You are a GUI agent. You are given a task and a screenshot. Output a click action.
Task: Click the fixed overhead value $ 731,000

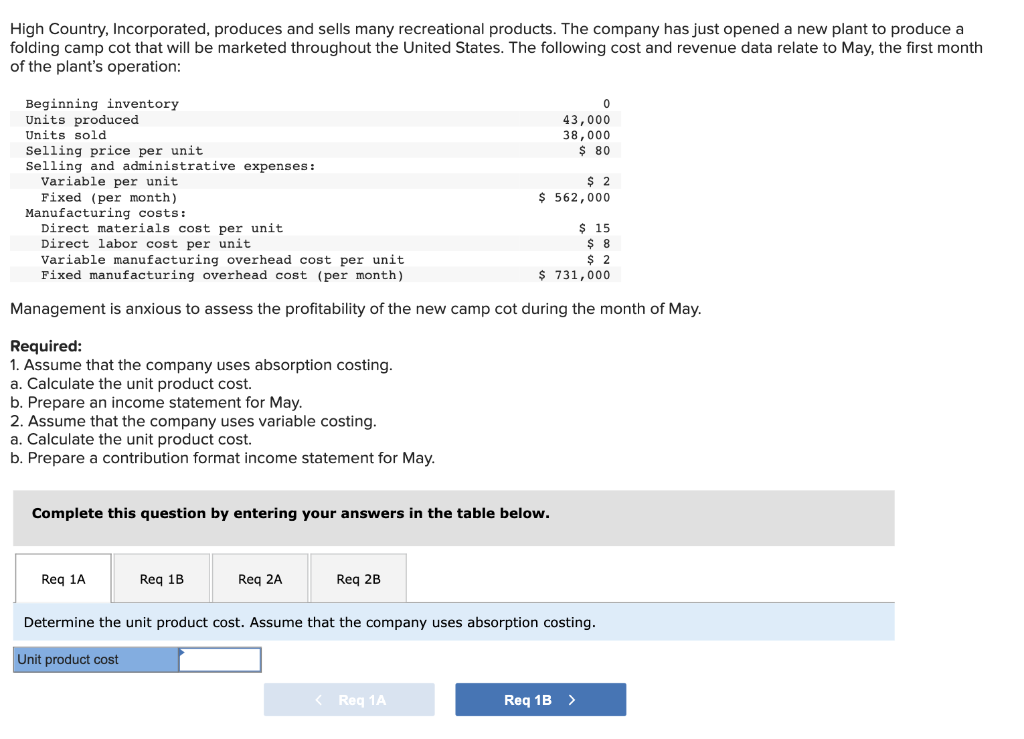(x=575, y=275)
